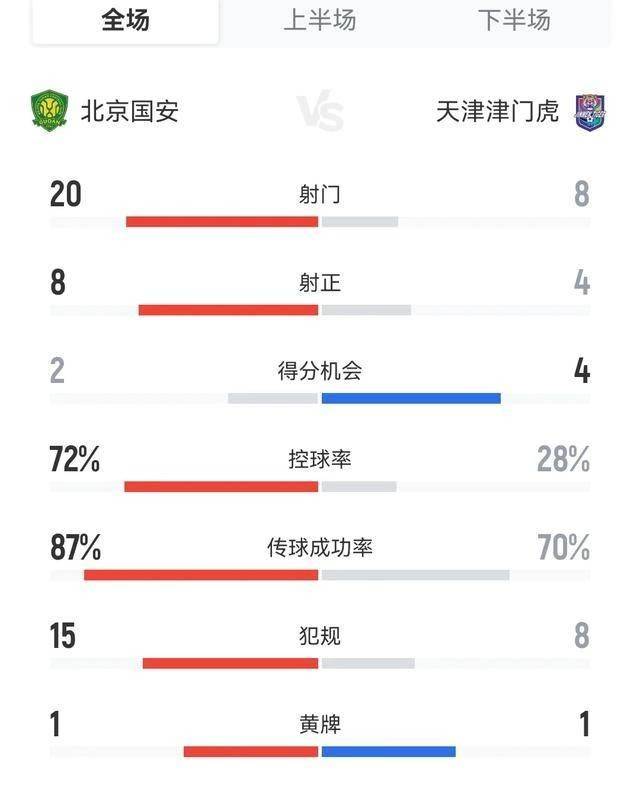The image size is (640, 790).
Task: Click the 72% possession value
Action: (x=75, y=460)
